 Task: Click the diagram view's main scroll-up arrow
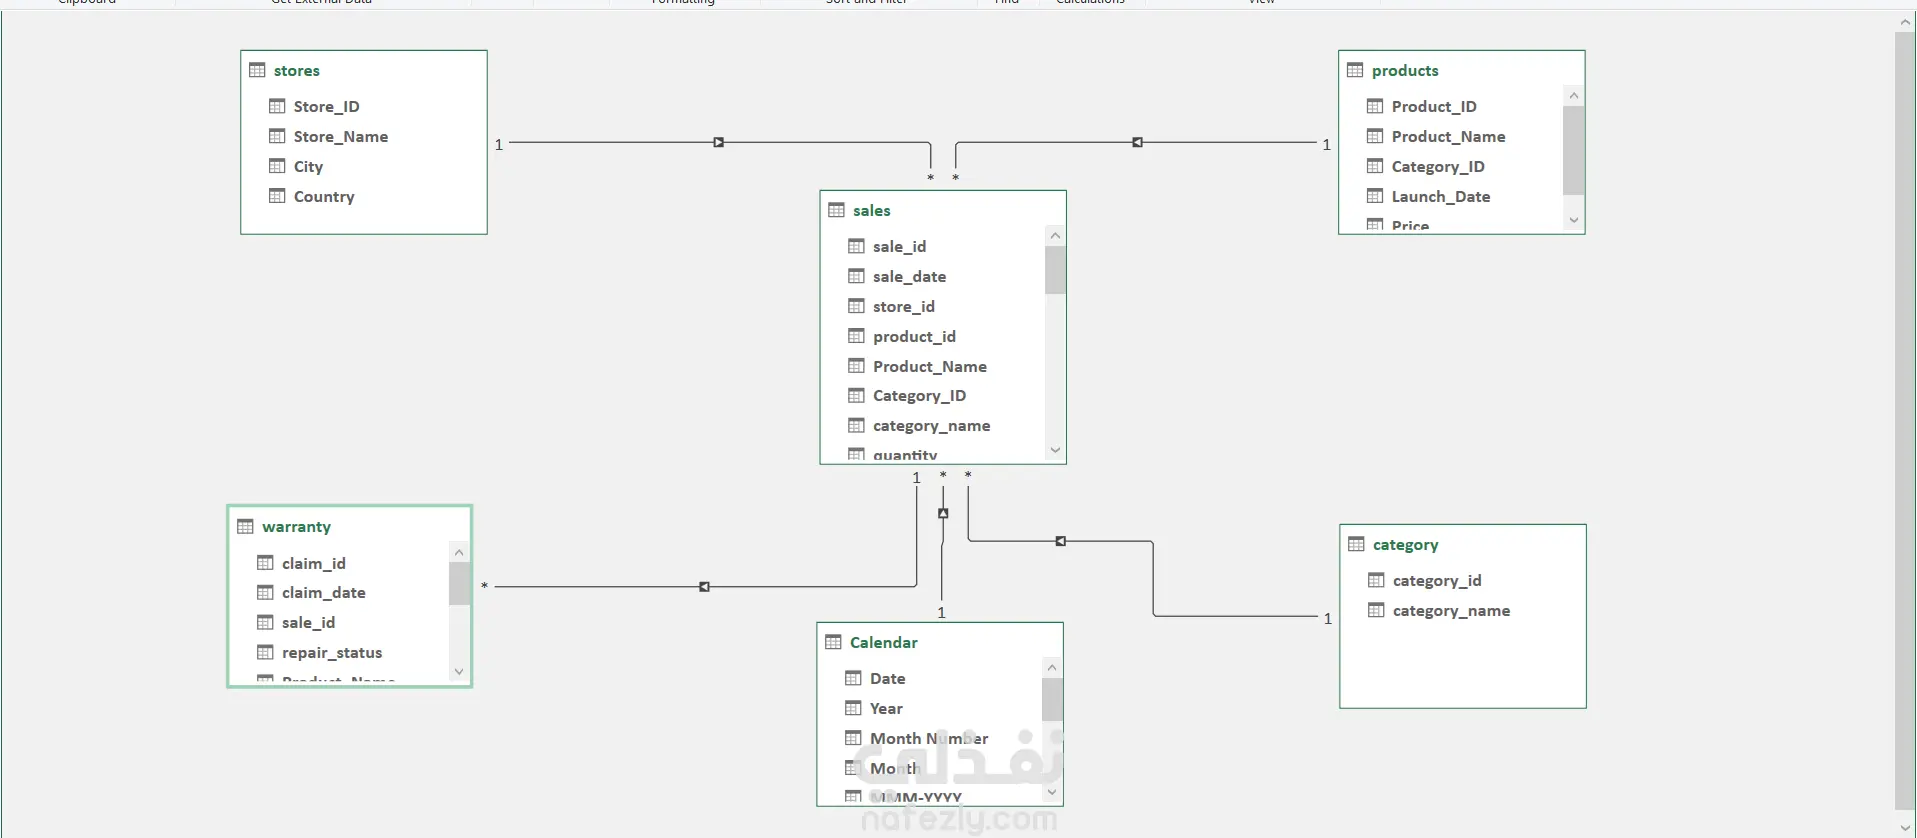click(1905, 21)
